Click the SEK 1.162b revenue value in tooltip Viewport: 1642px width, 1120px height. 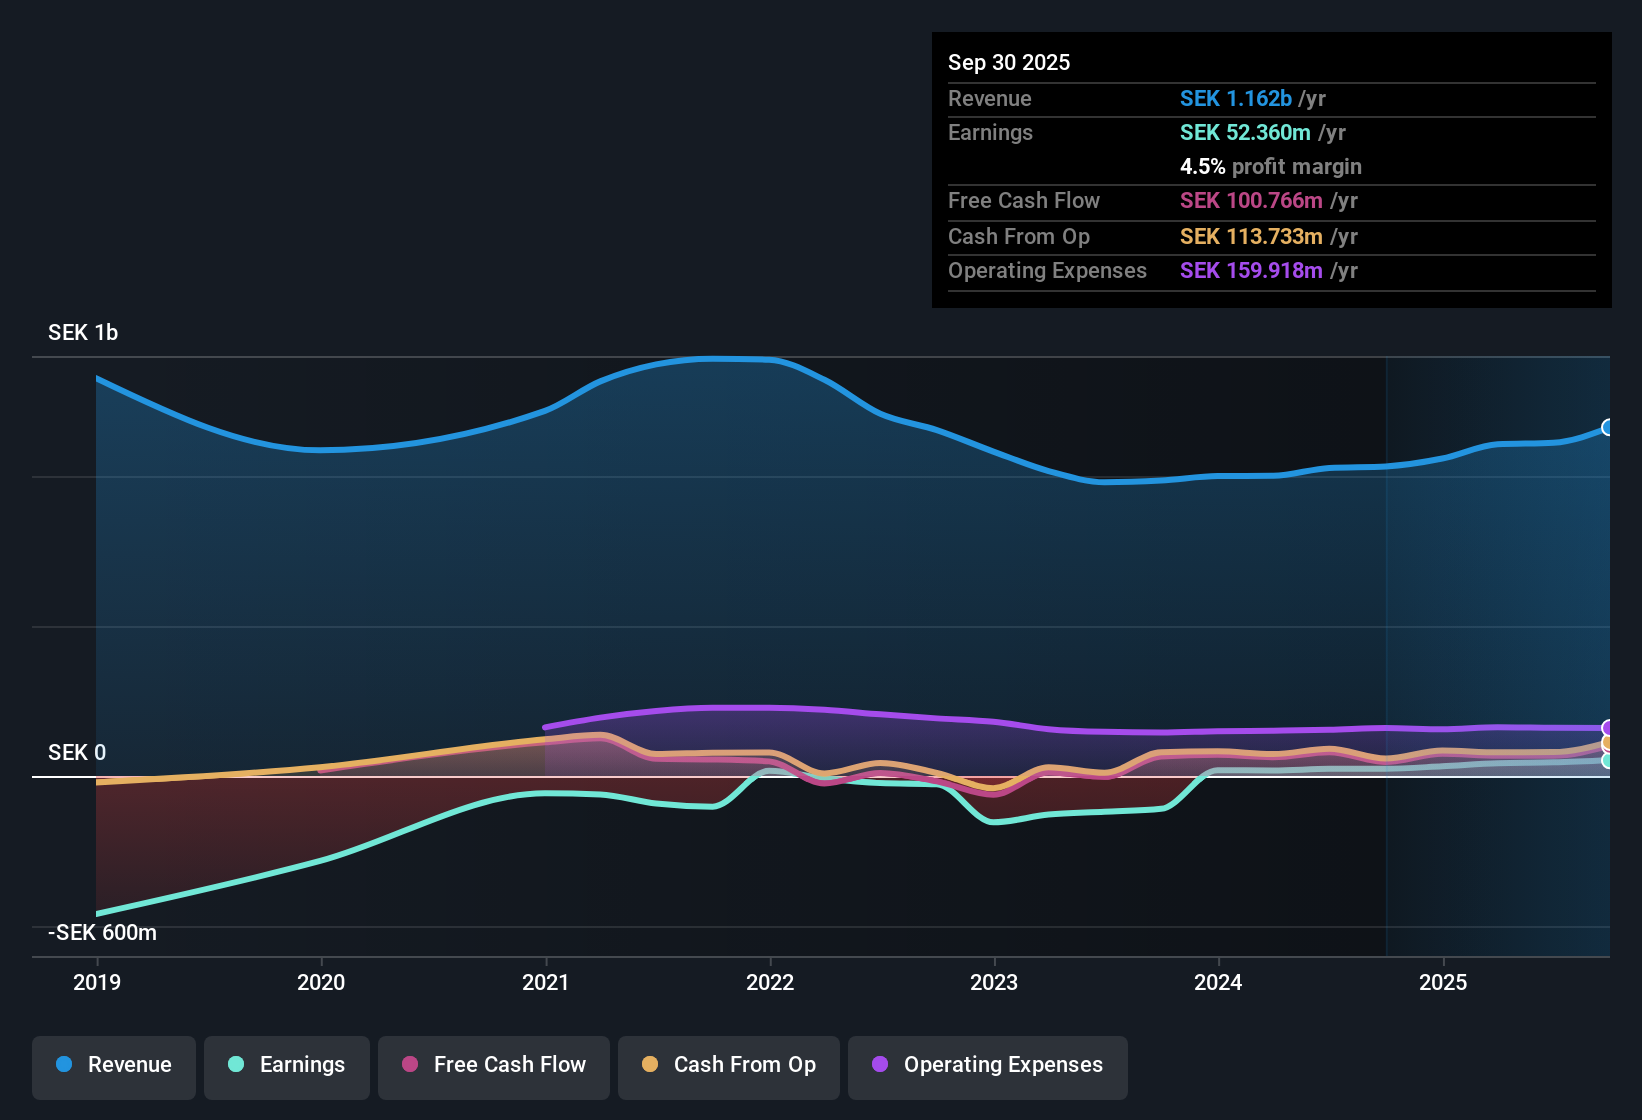[x=1236, y=98]
